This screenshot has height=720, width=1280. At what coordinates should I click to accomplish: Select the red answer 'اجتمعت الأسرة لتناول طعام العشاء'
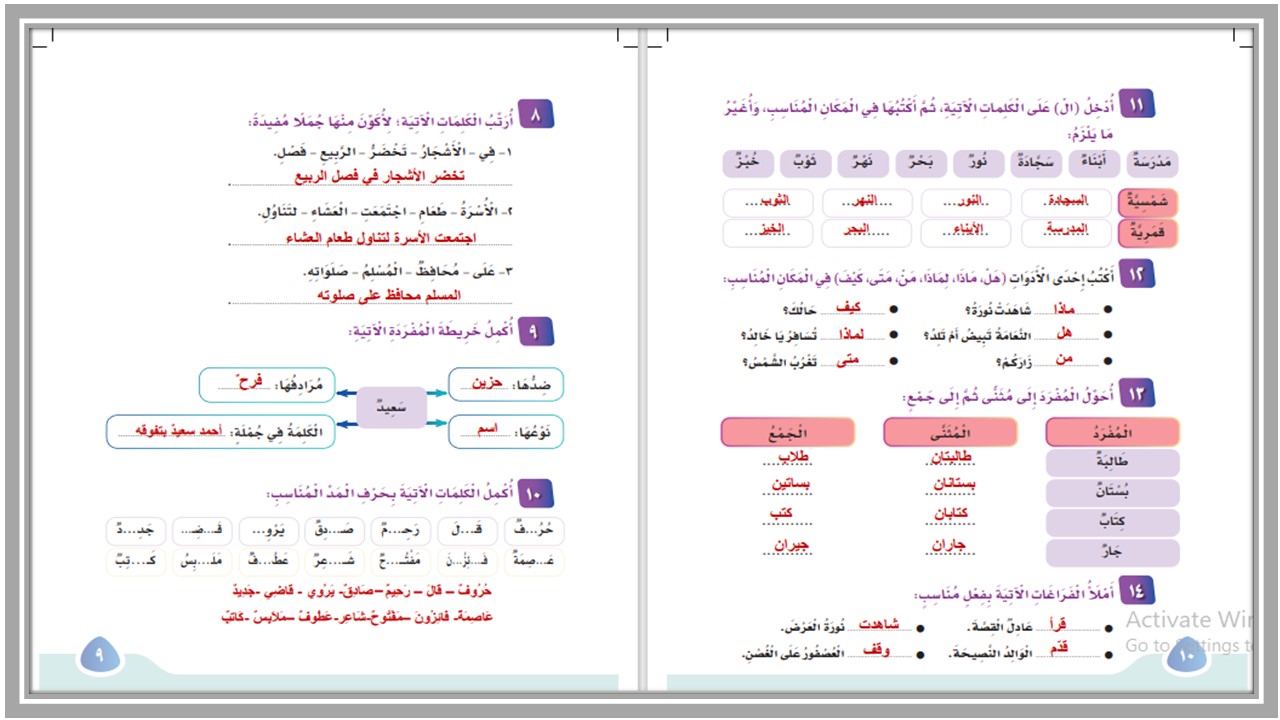(380, 238)
